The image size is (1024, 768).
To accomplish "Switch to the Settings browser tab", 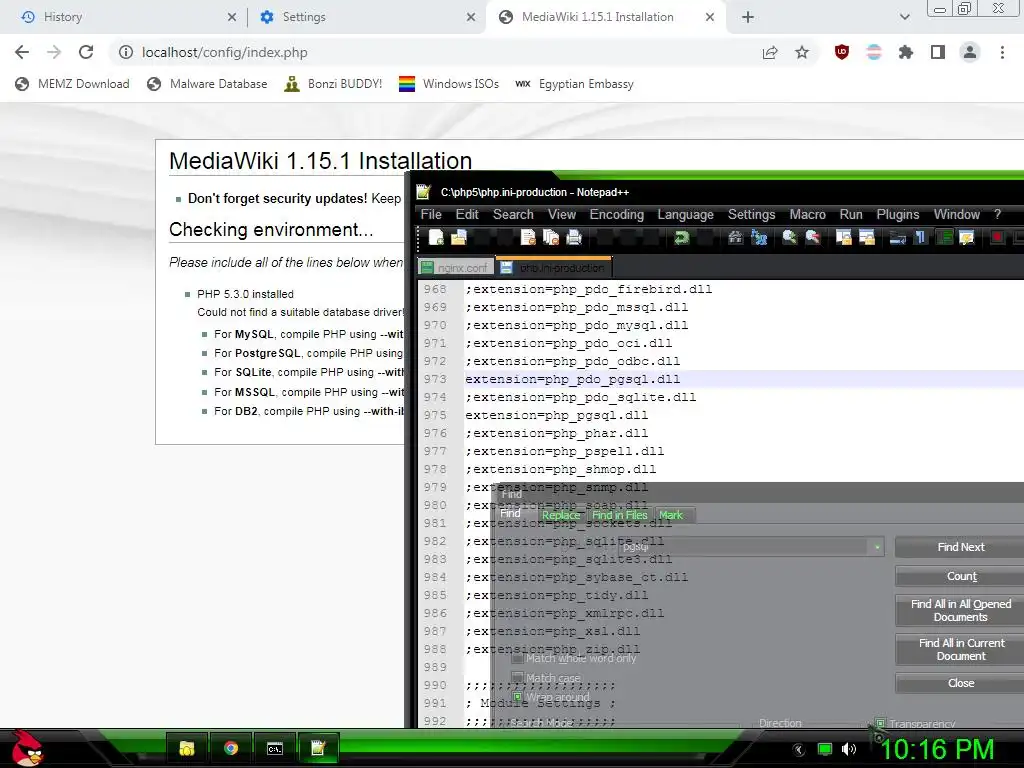I will click(x=366, y=17).
